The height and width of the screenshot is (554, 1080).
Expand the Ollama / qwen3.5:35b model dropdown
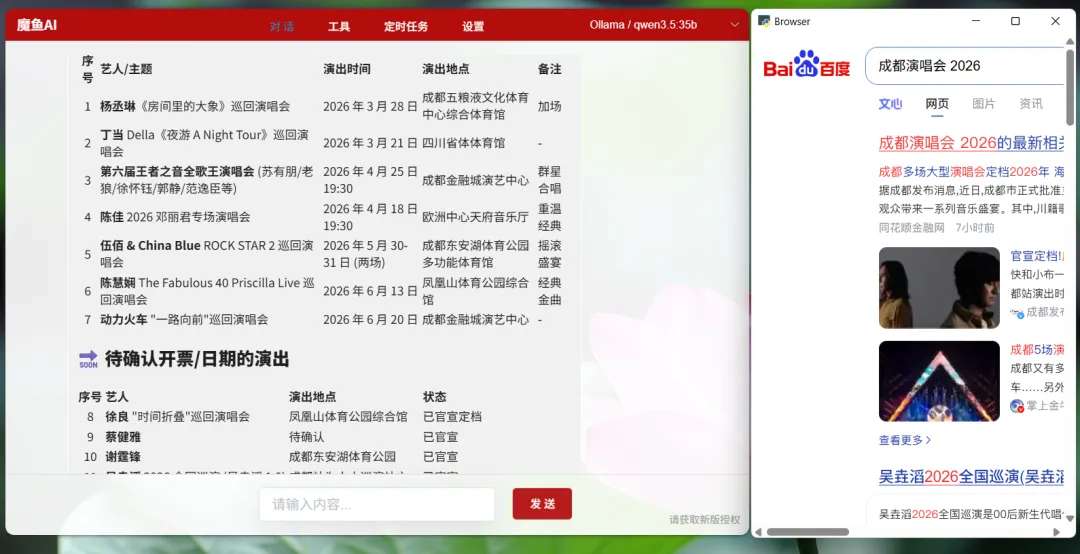[664, 25]
